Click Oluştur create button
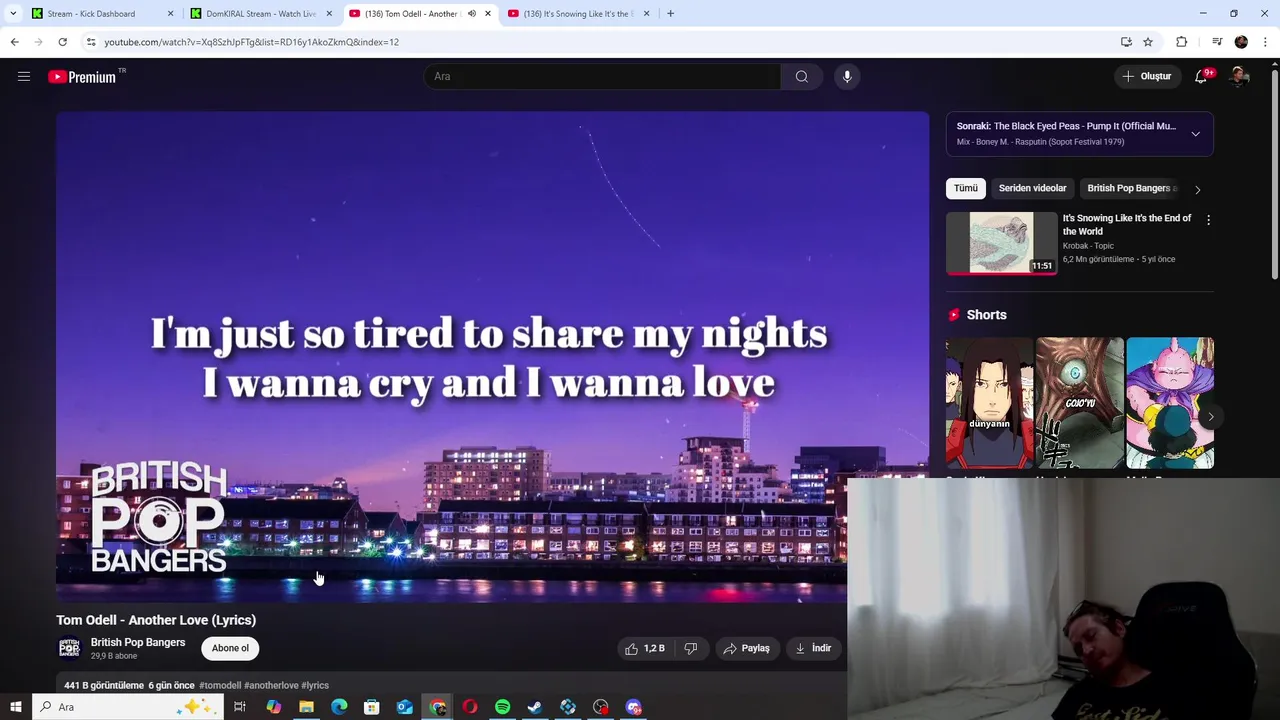This screenshot has width=1280, height=720. [x=1146, y=76]
